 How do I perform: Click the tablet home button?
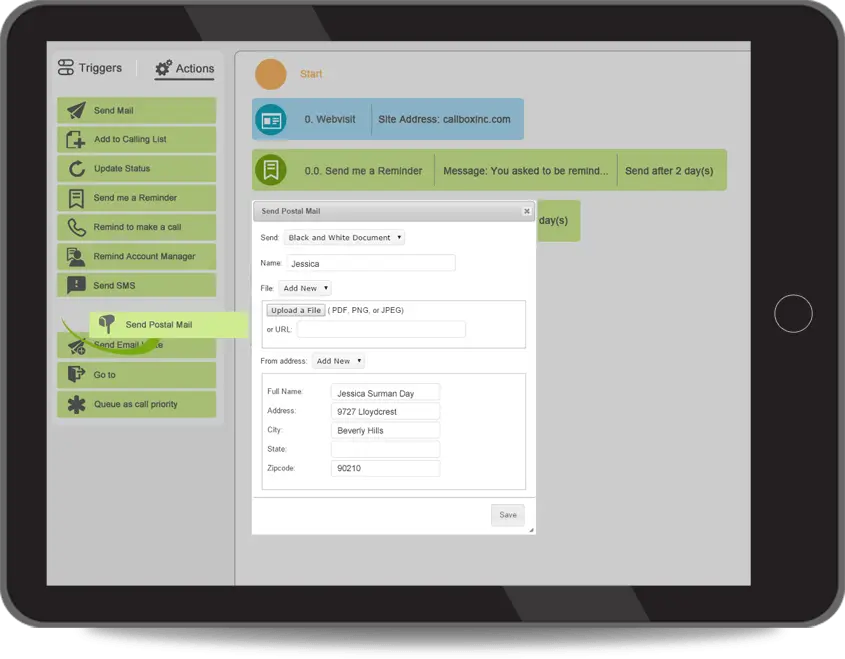[x=793, y=314]
